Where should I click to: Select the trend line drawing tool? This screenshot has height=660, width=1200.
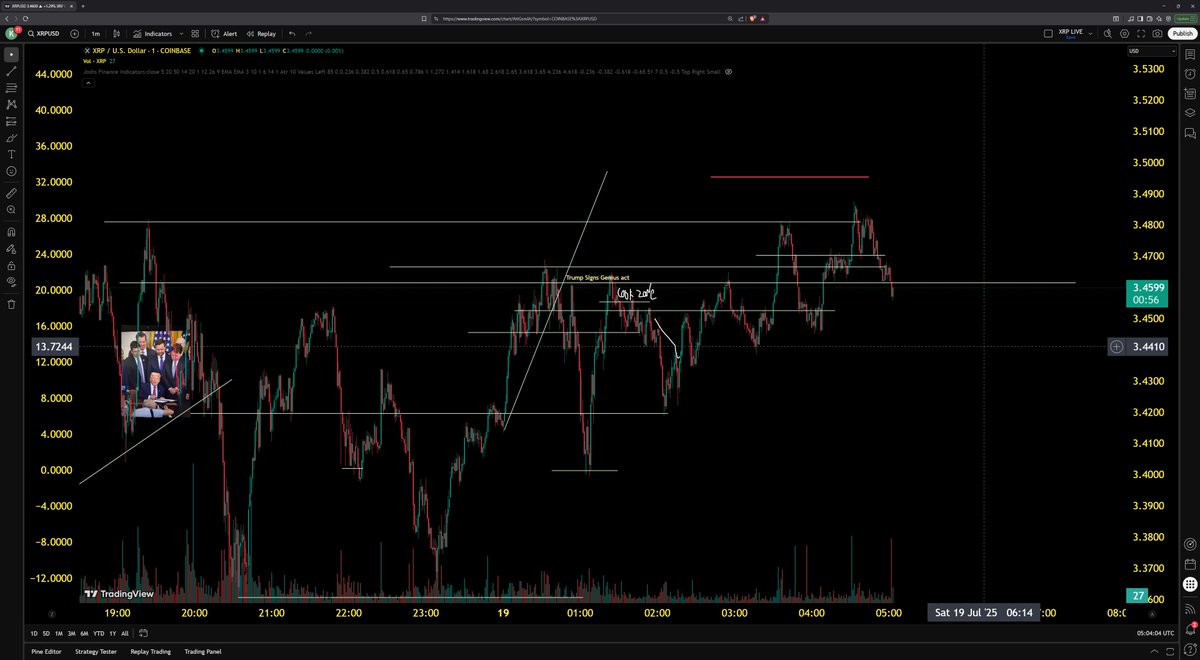[x=12, y=72]
